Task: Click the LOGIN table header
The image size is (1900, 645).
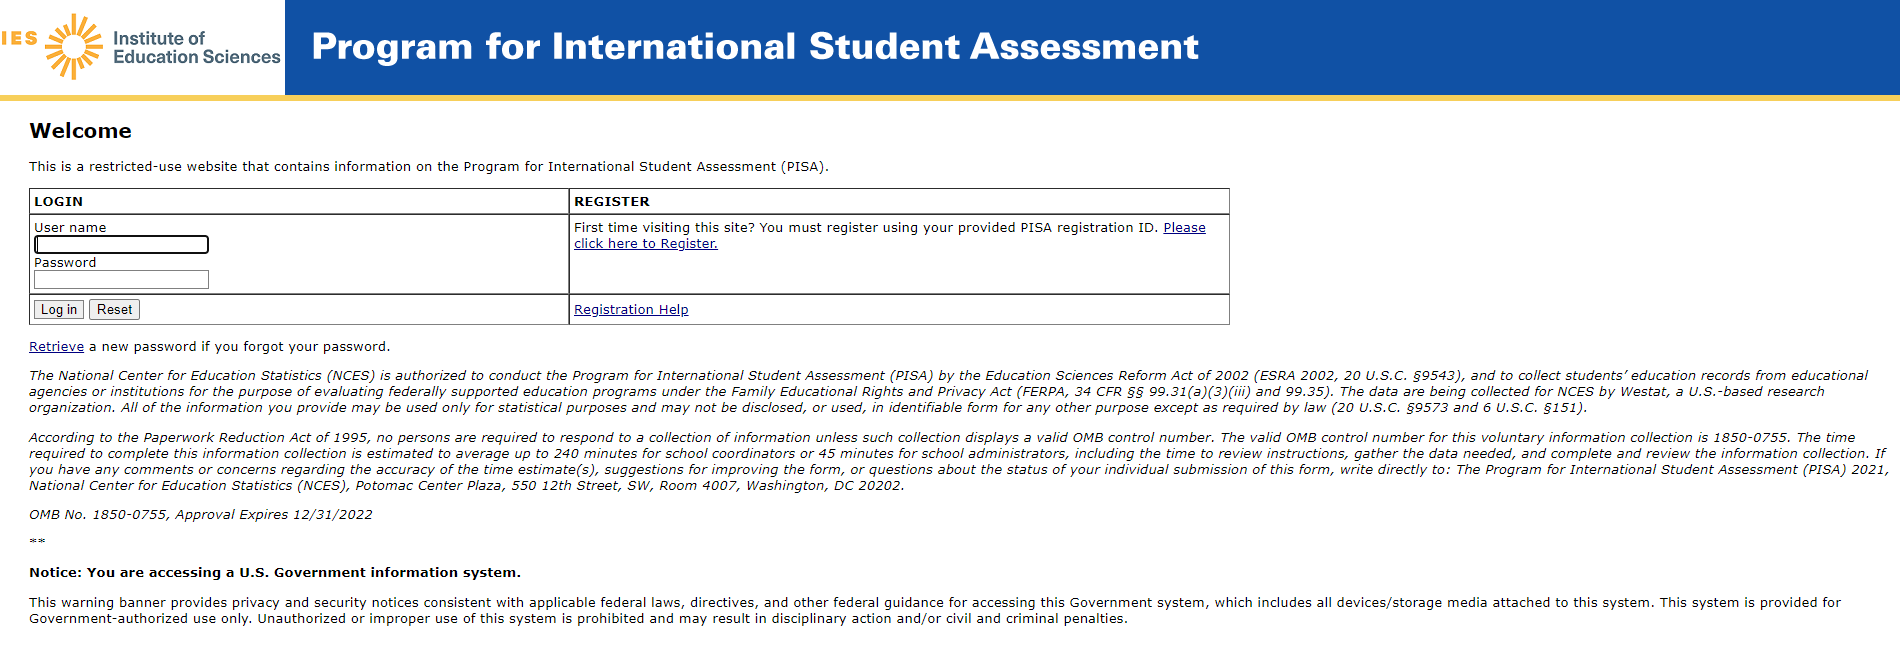Action: pos(59,202)
